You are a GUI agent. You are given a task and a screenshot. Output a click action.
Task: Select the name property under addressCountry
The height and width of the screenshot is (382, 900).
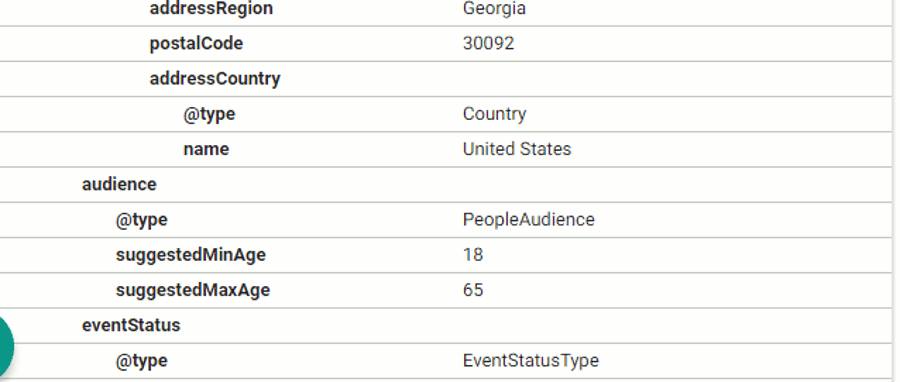click(x=206, y=149)
